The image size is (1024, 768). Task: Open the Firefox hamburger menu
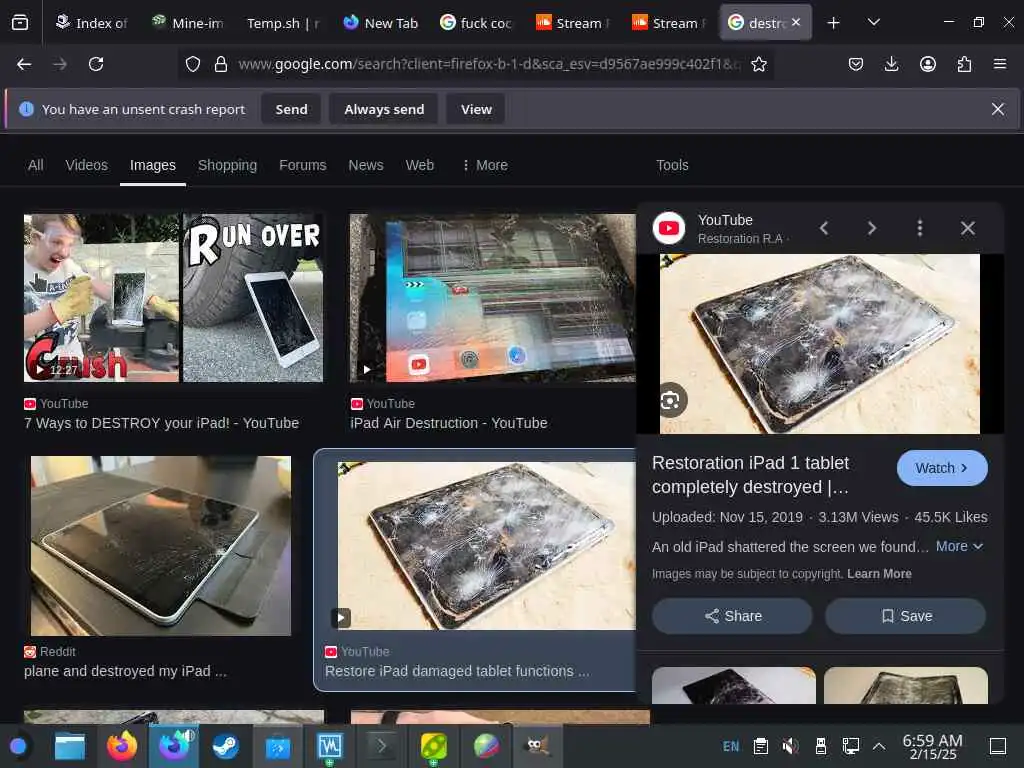(999, 64)
